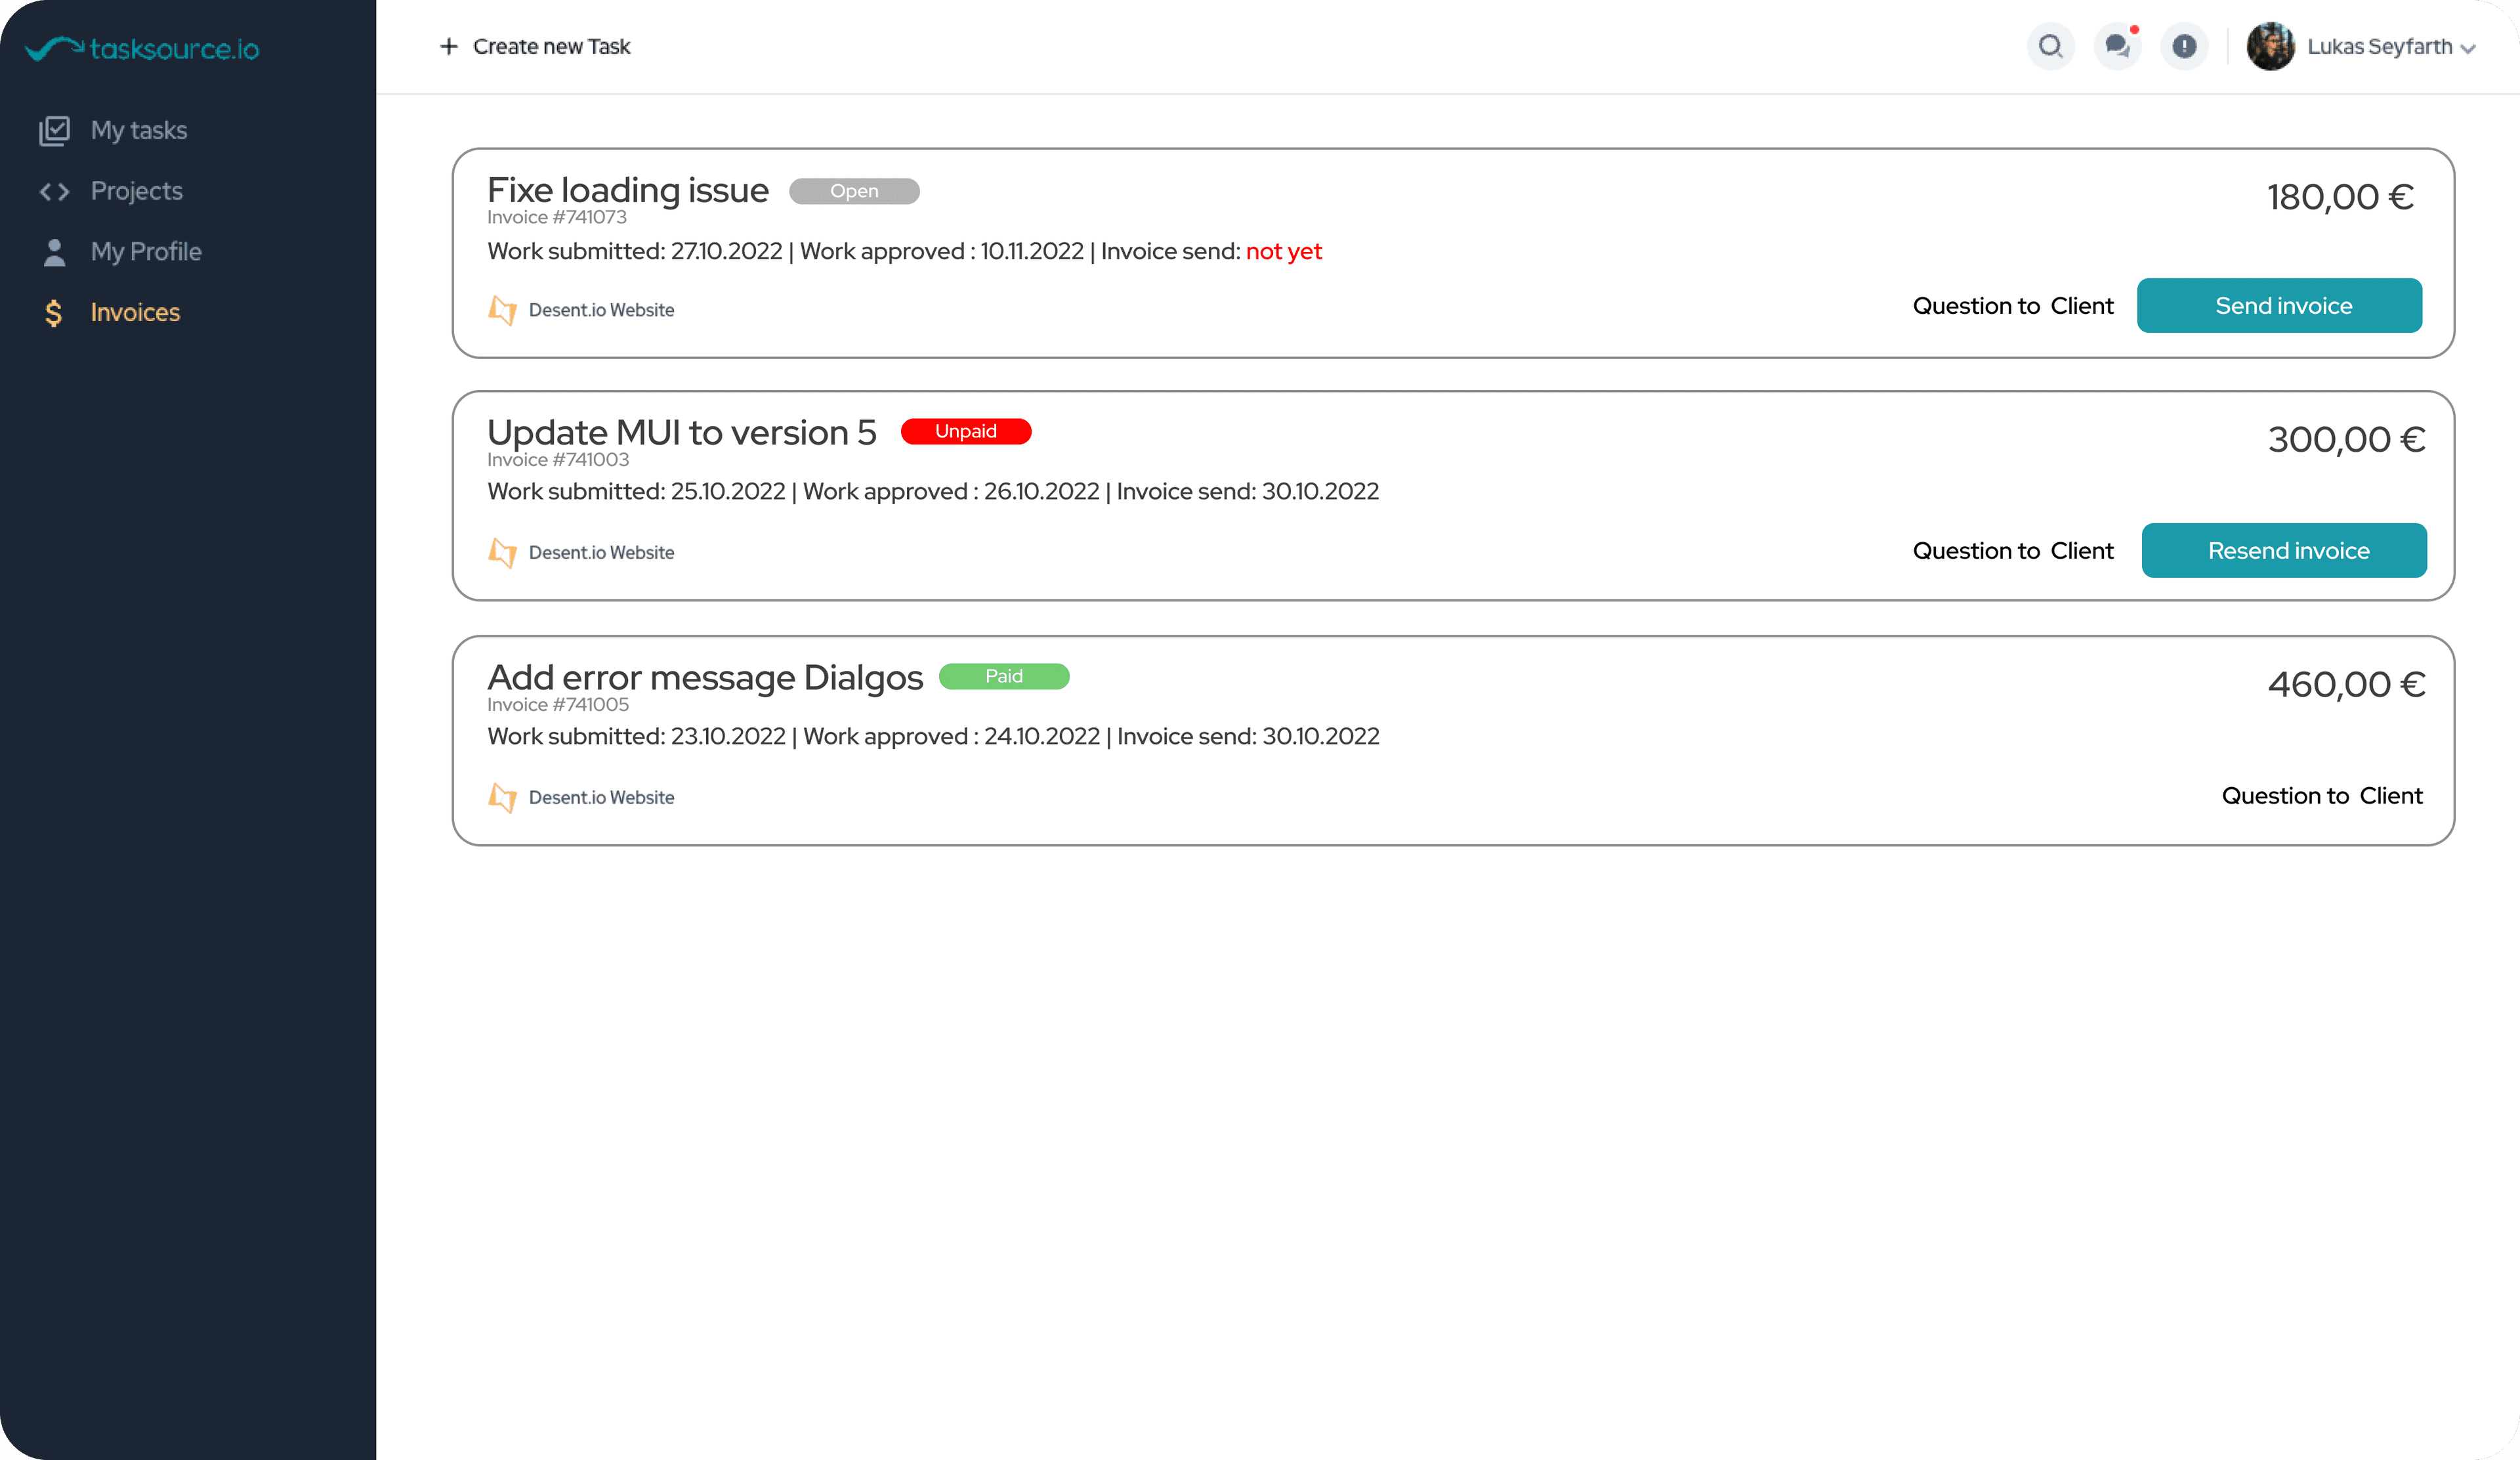Click the alert notification icon
This screenshot has height=1460, width=2520.
2184,46
